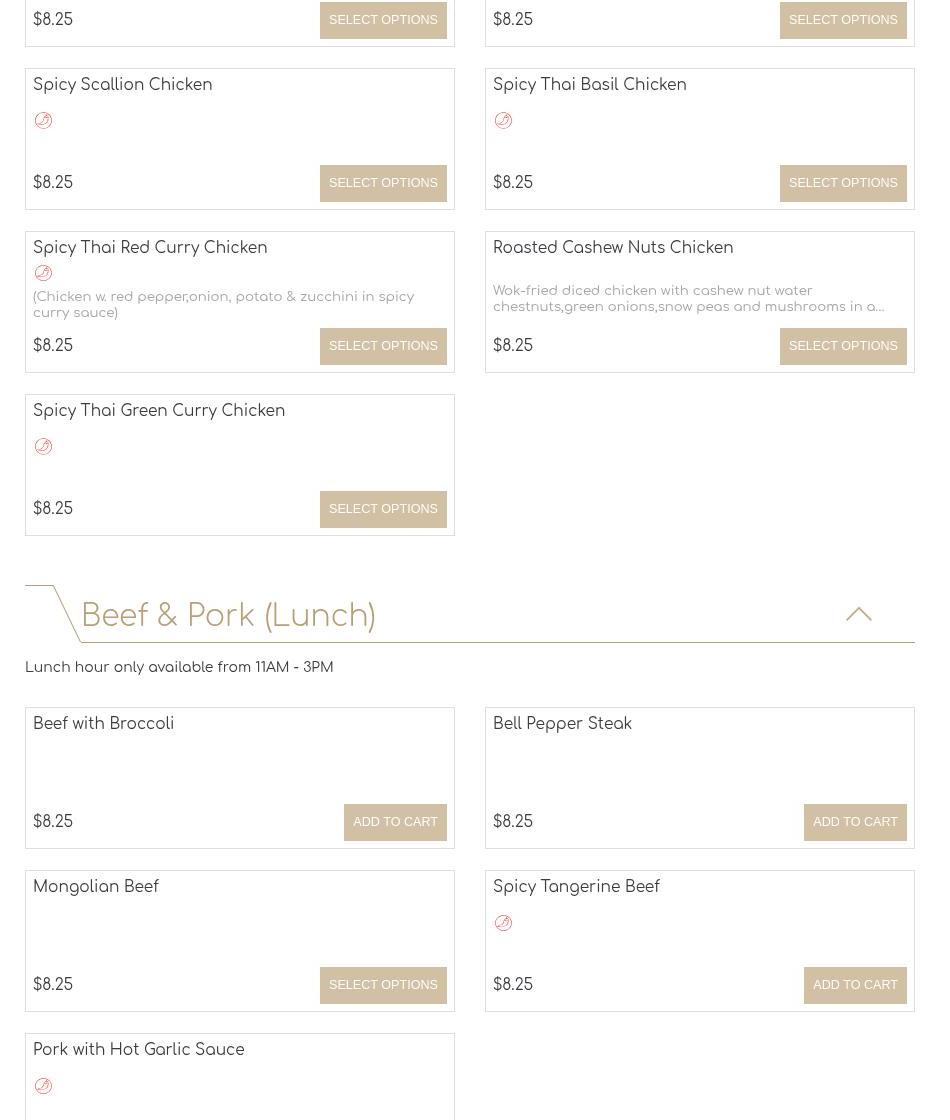Click the Pork with Hot Garlic Sauce title
This screenshot has width=950, height=1120.
(138, 1050)
